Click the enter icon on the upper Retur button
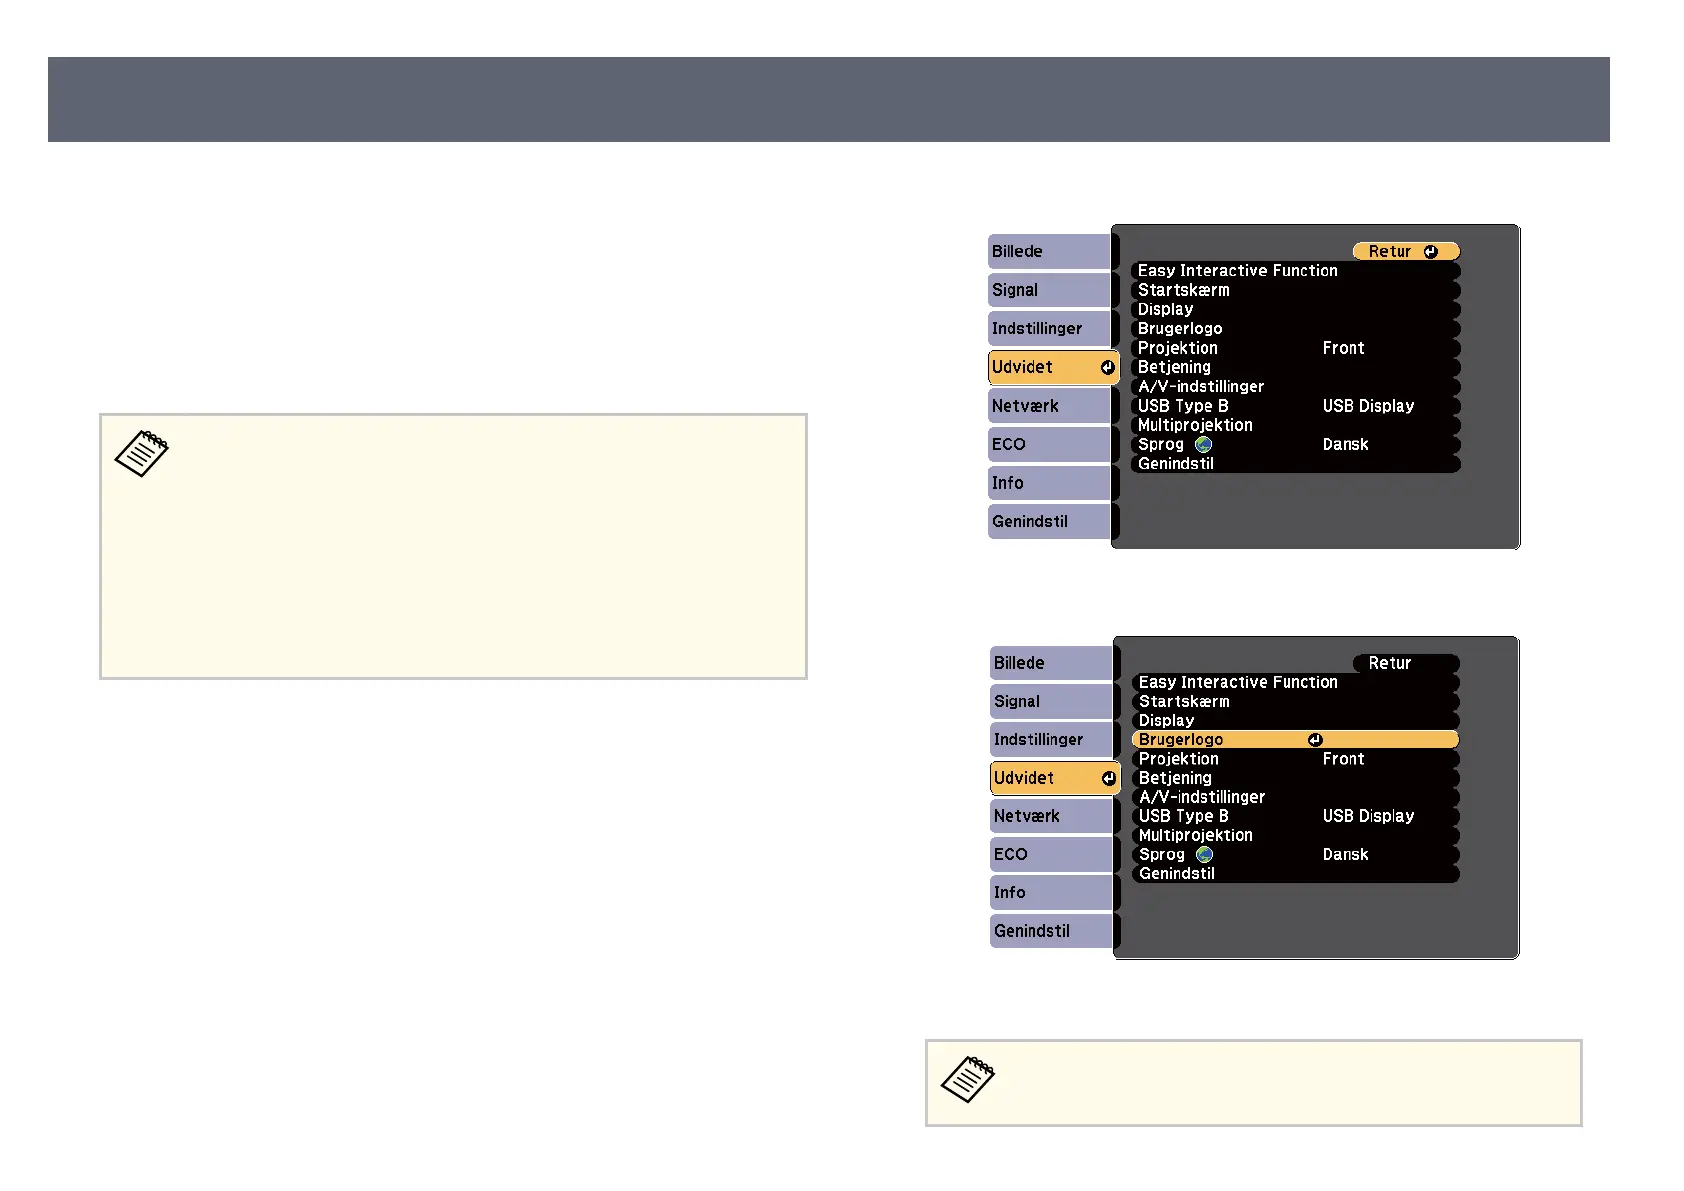The width and height of the screenshot is (1684, 1191). (x=1430, y=252)
